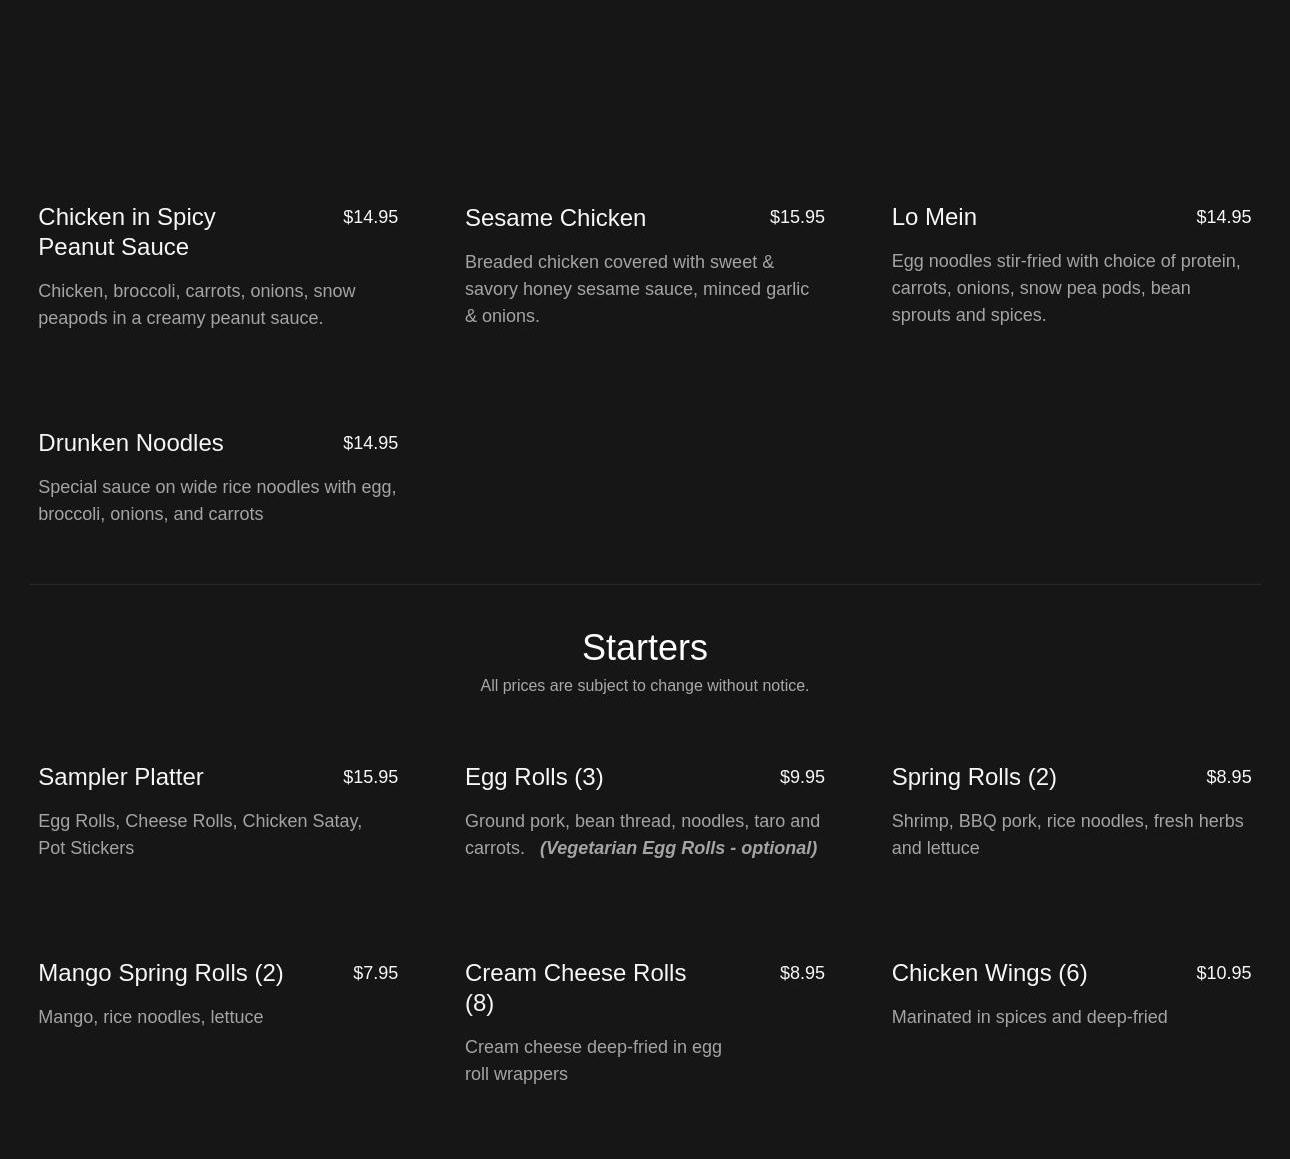Click the Vegetarian Egg Rolls optional note
The image size is (1290, 1159).
coord(678,848)
